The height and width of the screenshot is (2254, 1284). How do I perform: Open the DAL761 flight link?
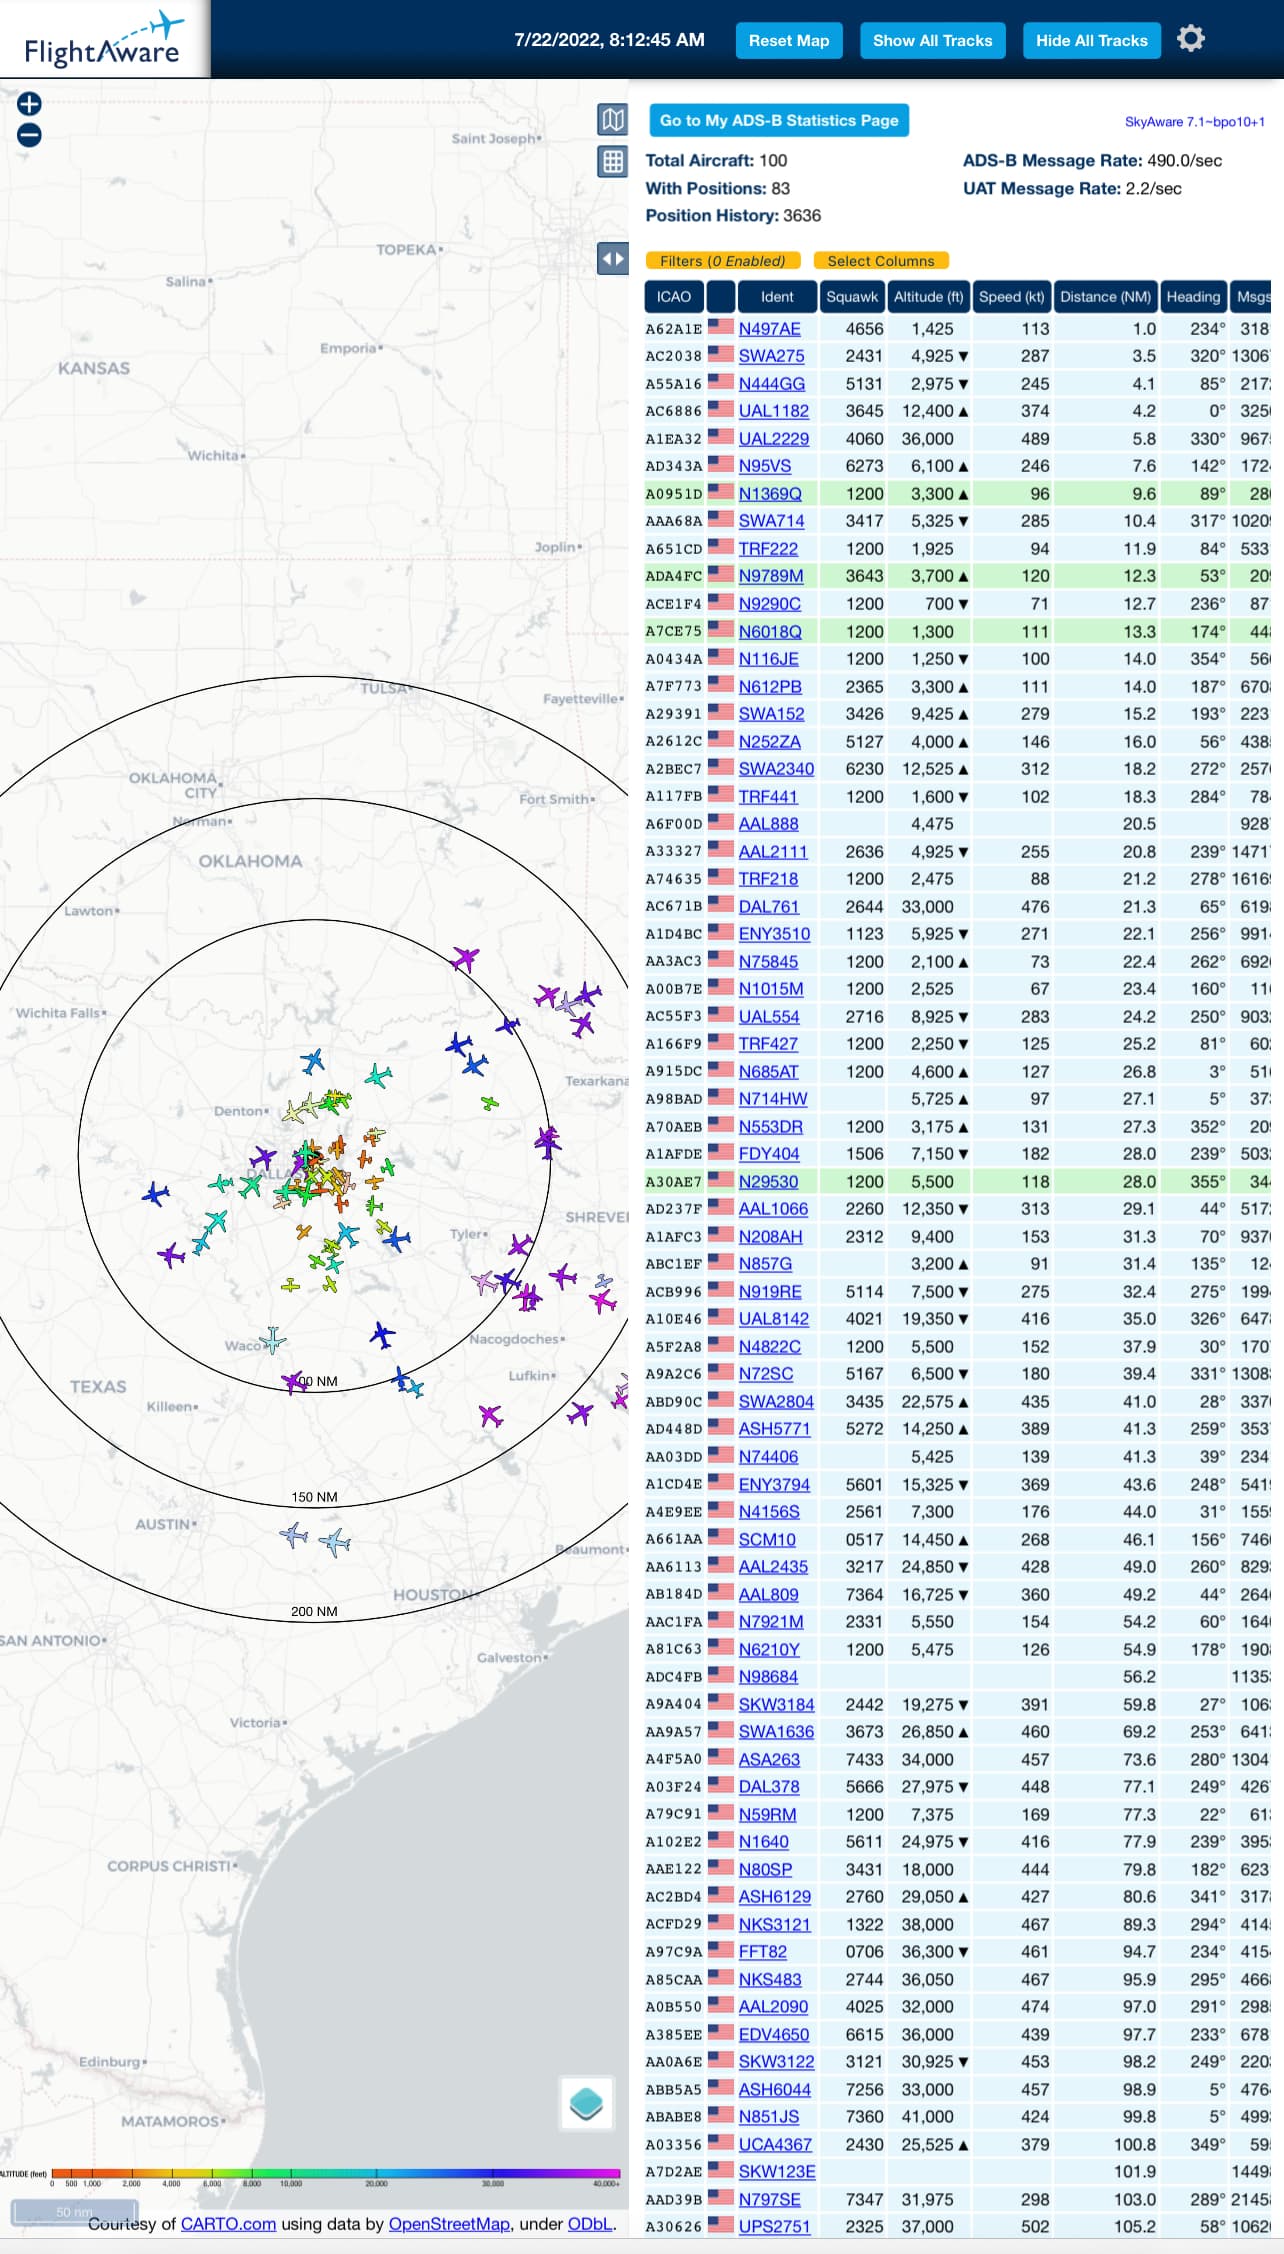click(769, 907)
